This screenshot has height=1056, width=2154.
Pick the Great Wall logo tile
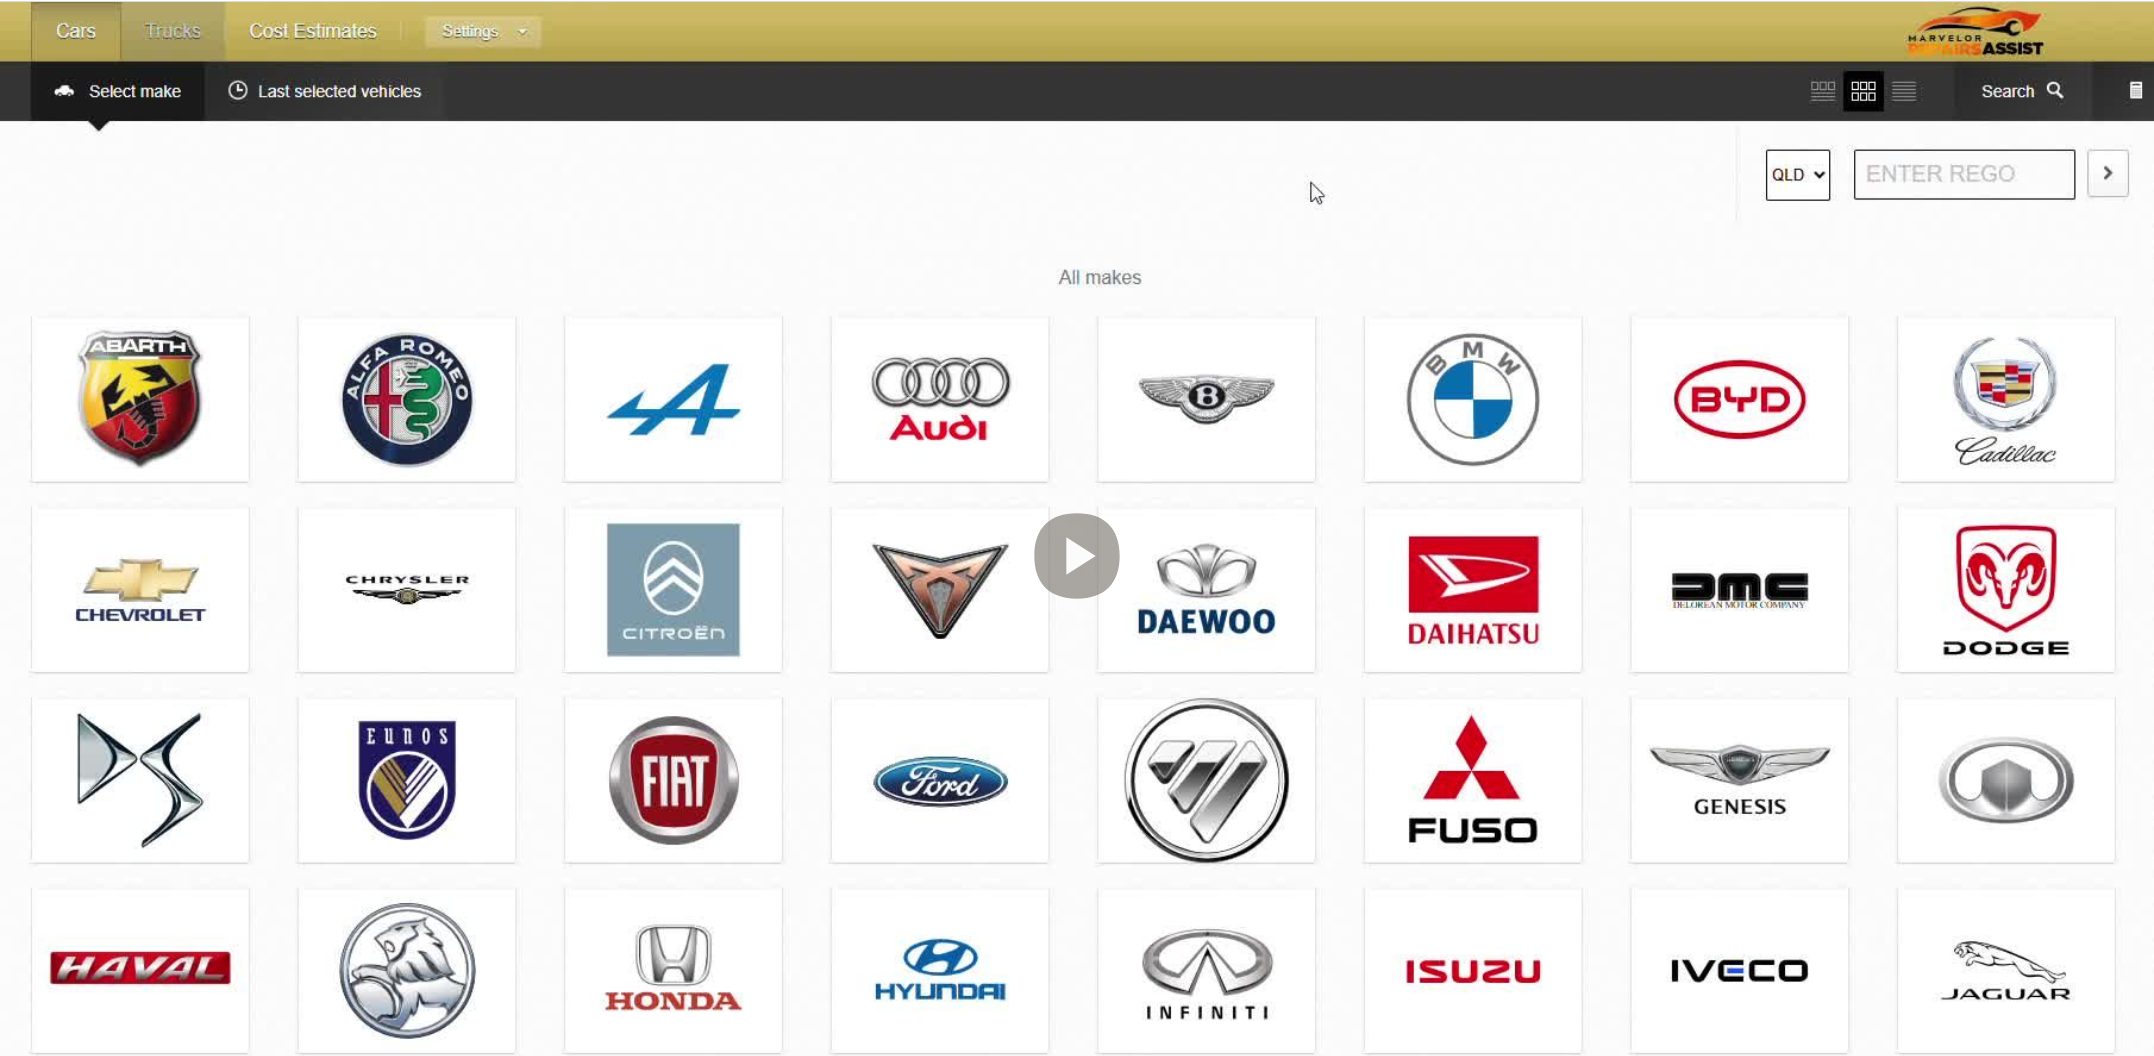point(2006,780)
